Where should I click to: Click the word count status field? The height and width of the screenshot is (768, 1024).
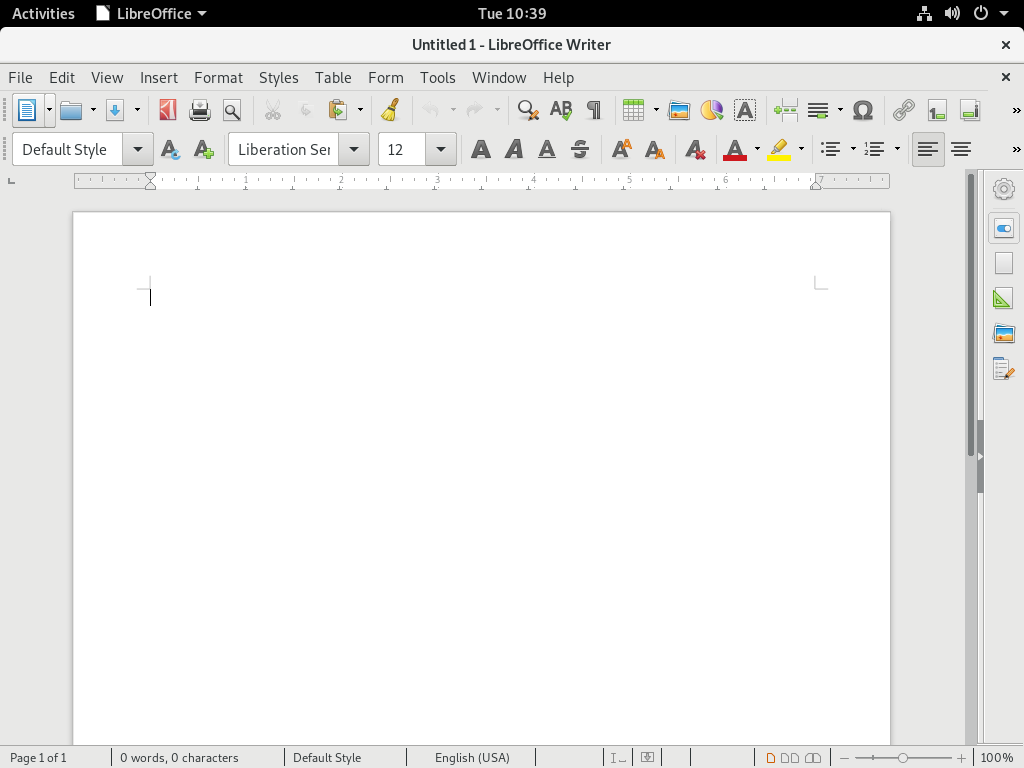[x=179, y=758]
